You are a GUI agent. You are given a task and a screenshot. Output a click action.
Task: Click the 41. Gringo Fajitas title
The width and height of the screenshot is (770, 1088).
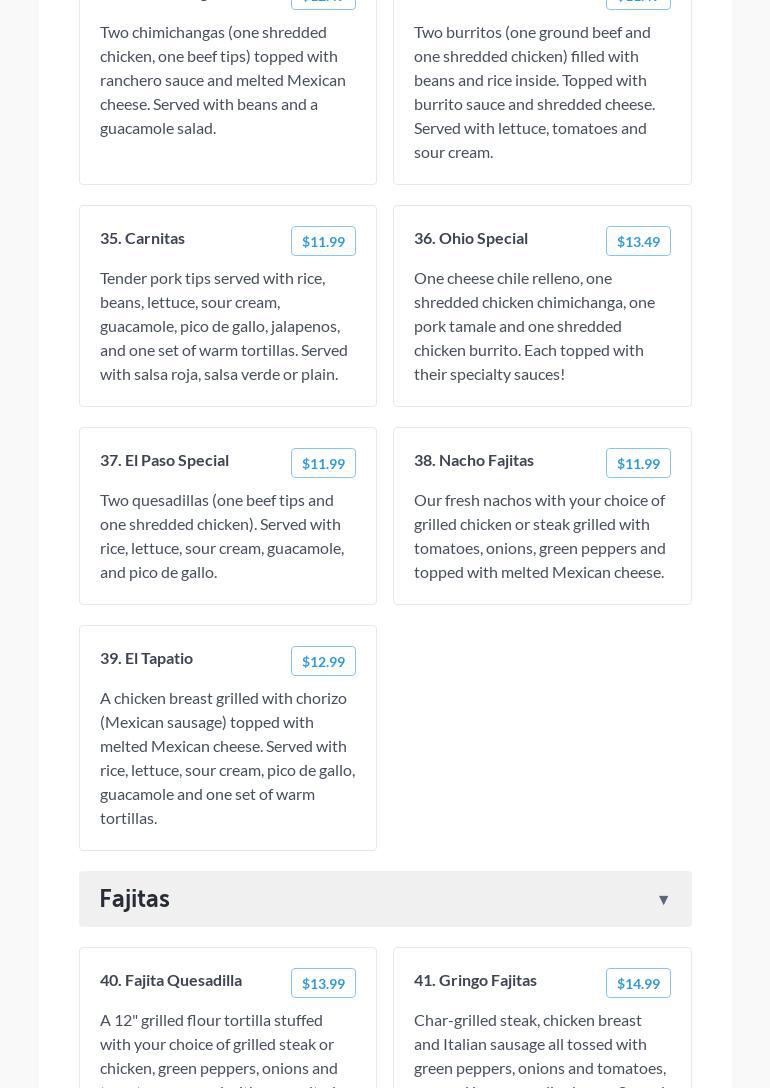tap(475, 980)
